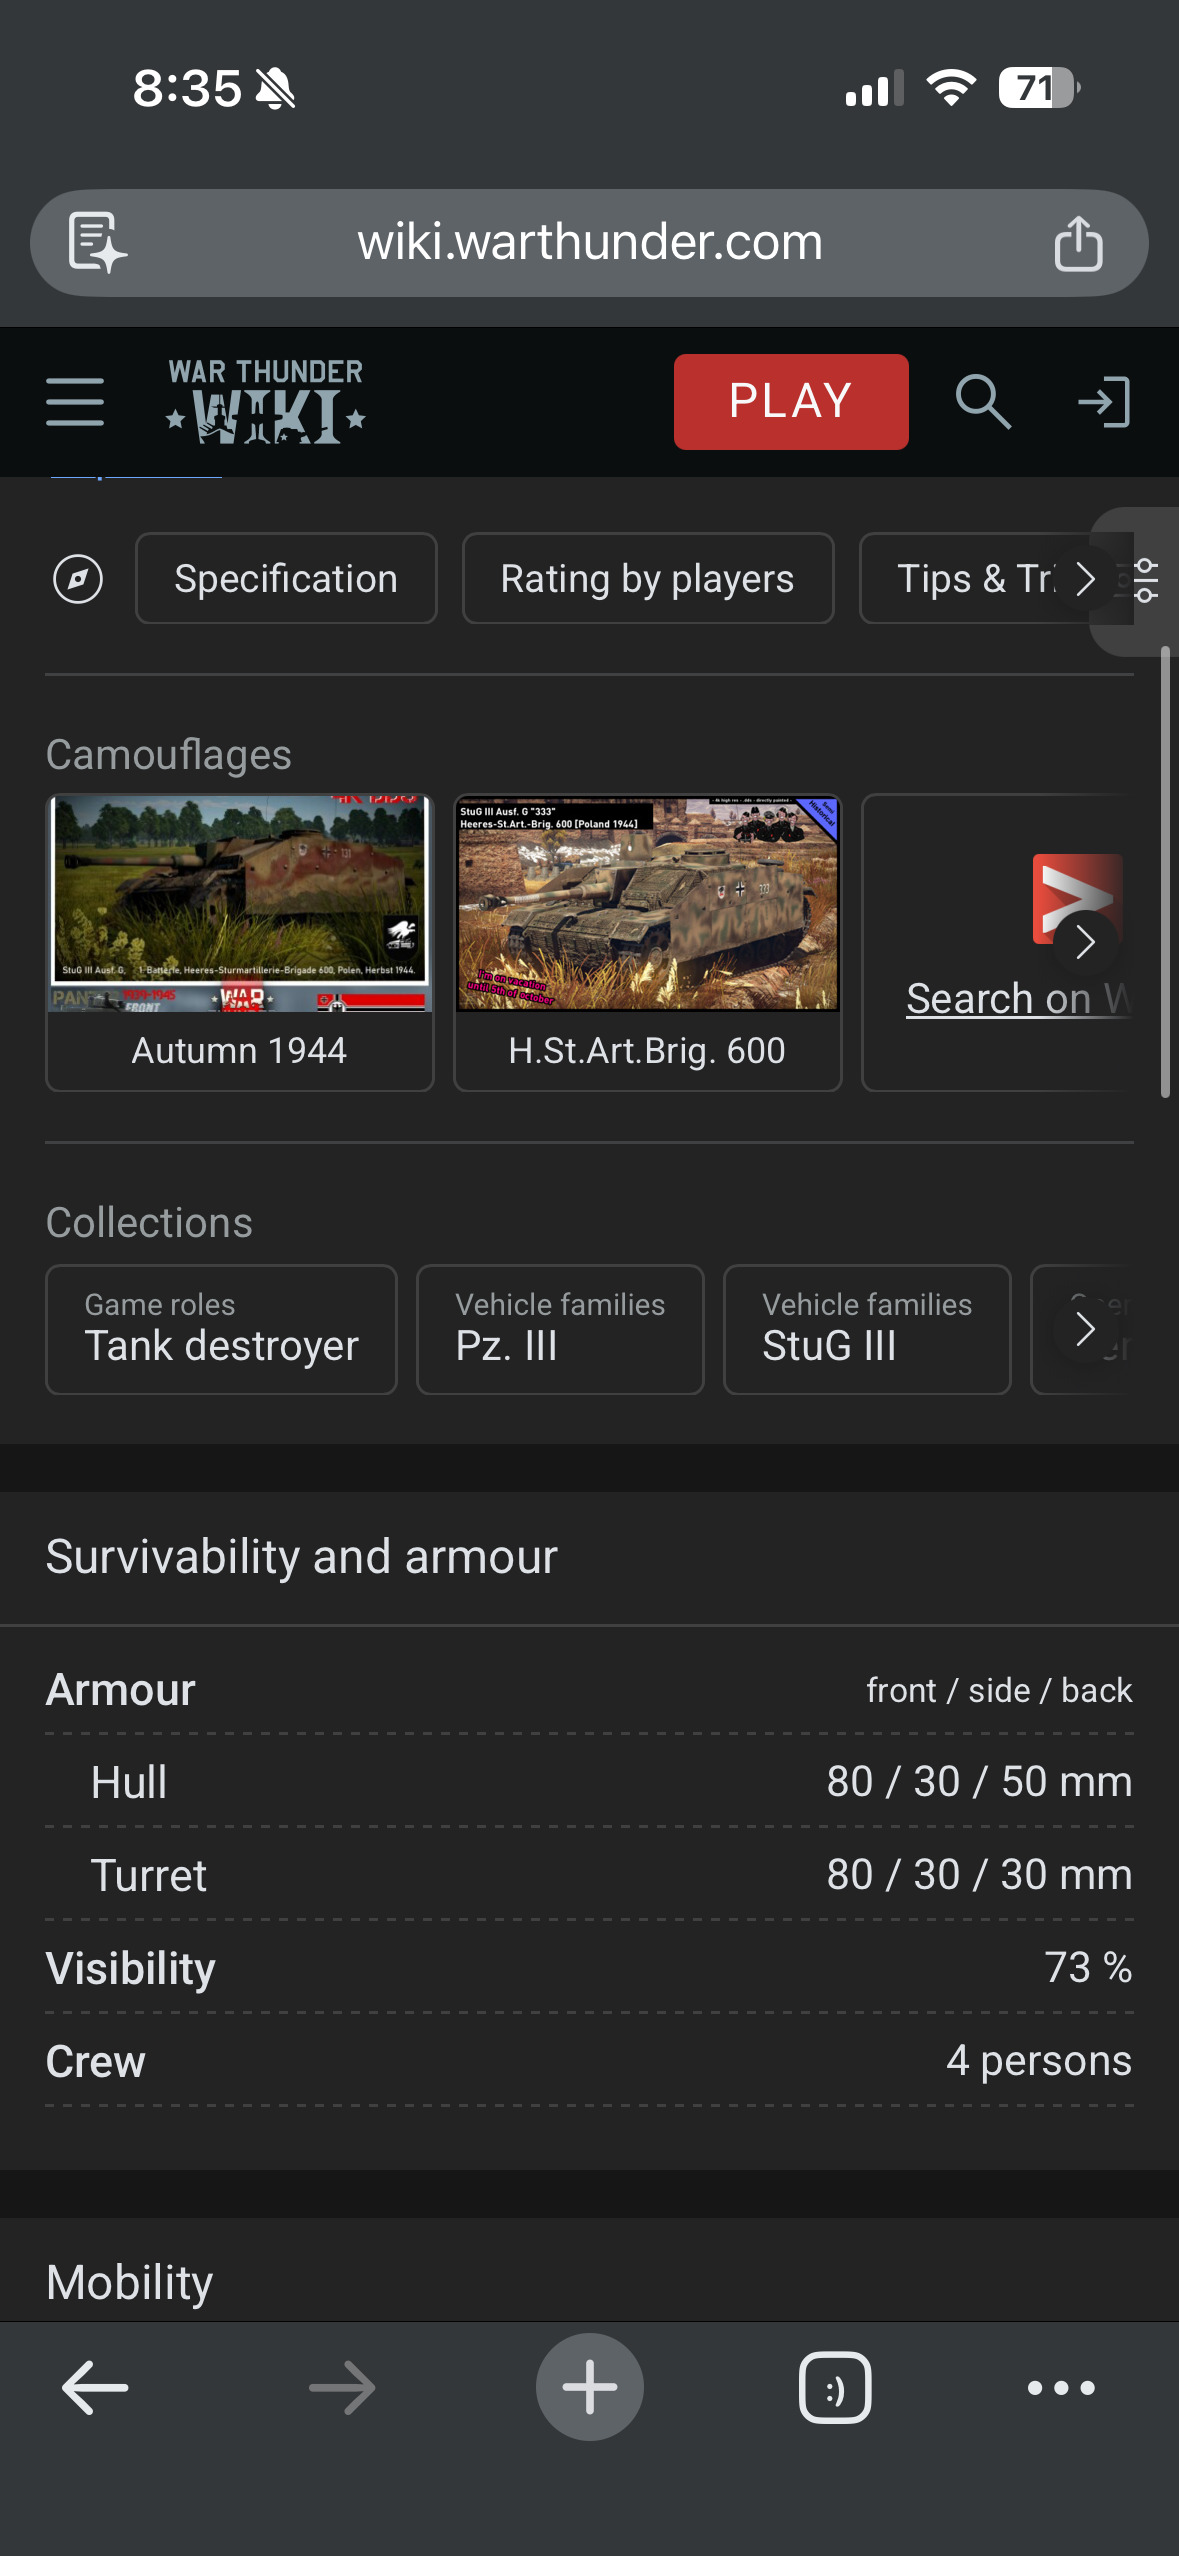Go back with browser back arrow
Viewport: 1179px width, 2556px height.
[95, 2388]
